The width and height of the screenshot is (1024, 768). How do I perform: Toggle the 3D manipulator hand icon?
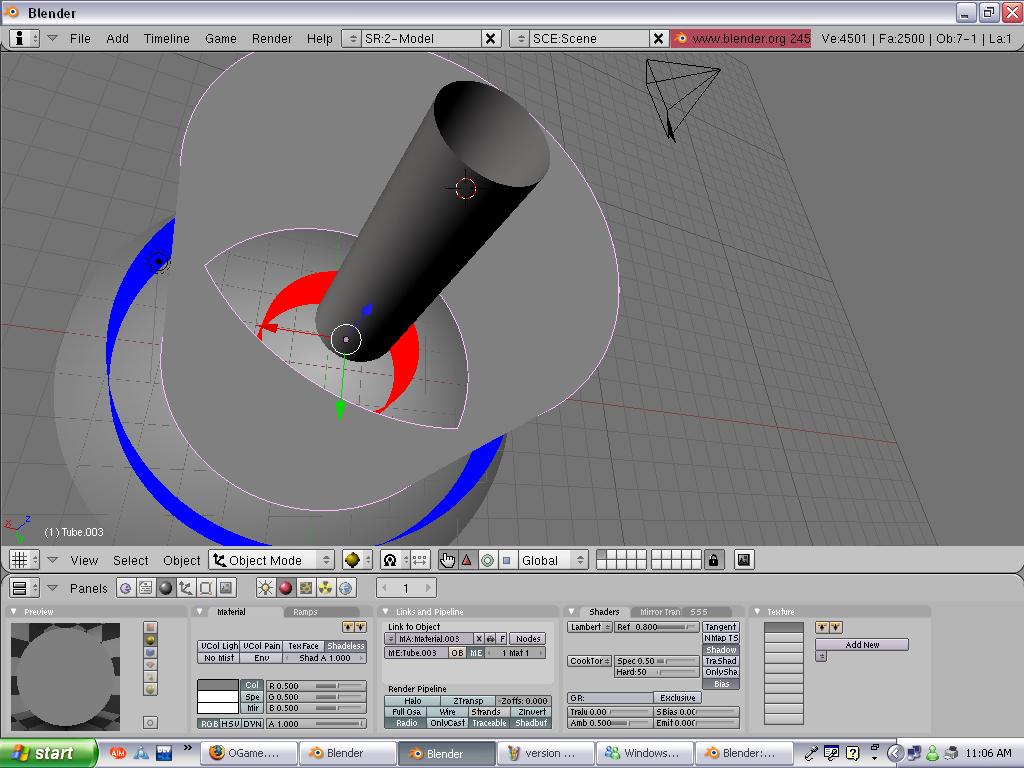(x=447, y=560)
